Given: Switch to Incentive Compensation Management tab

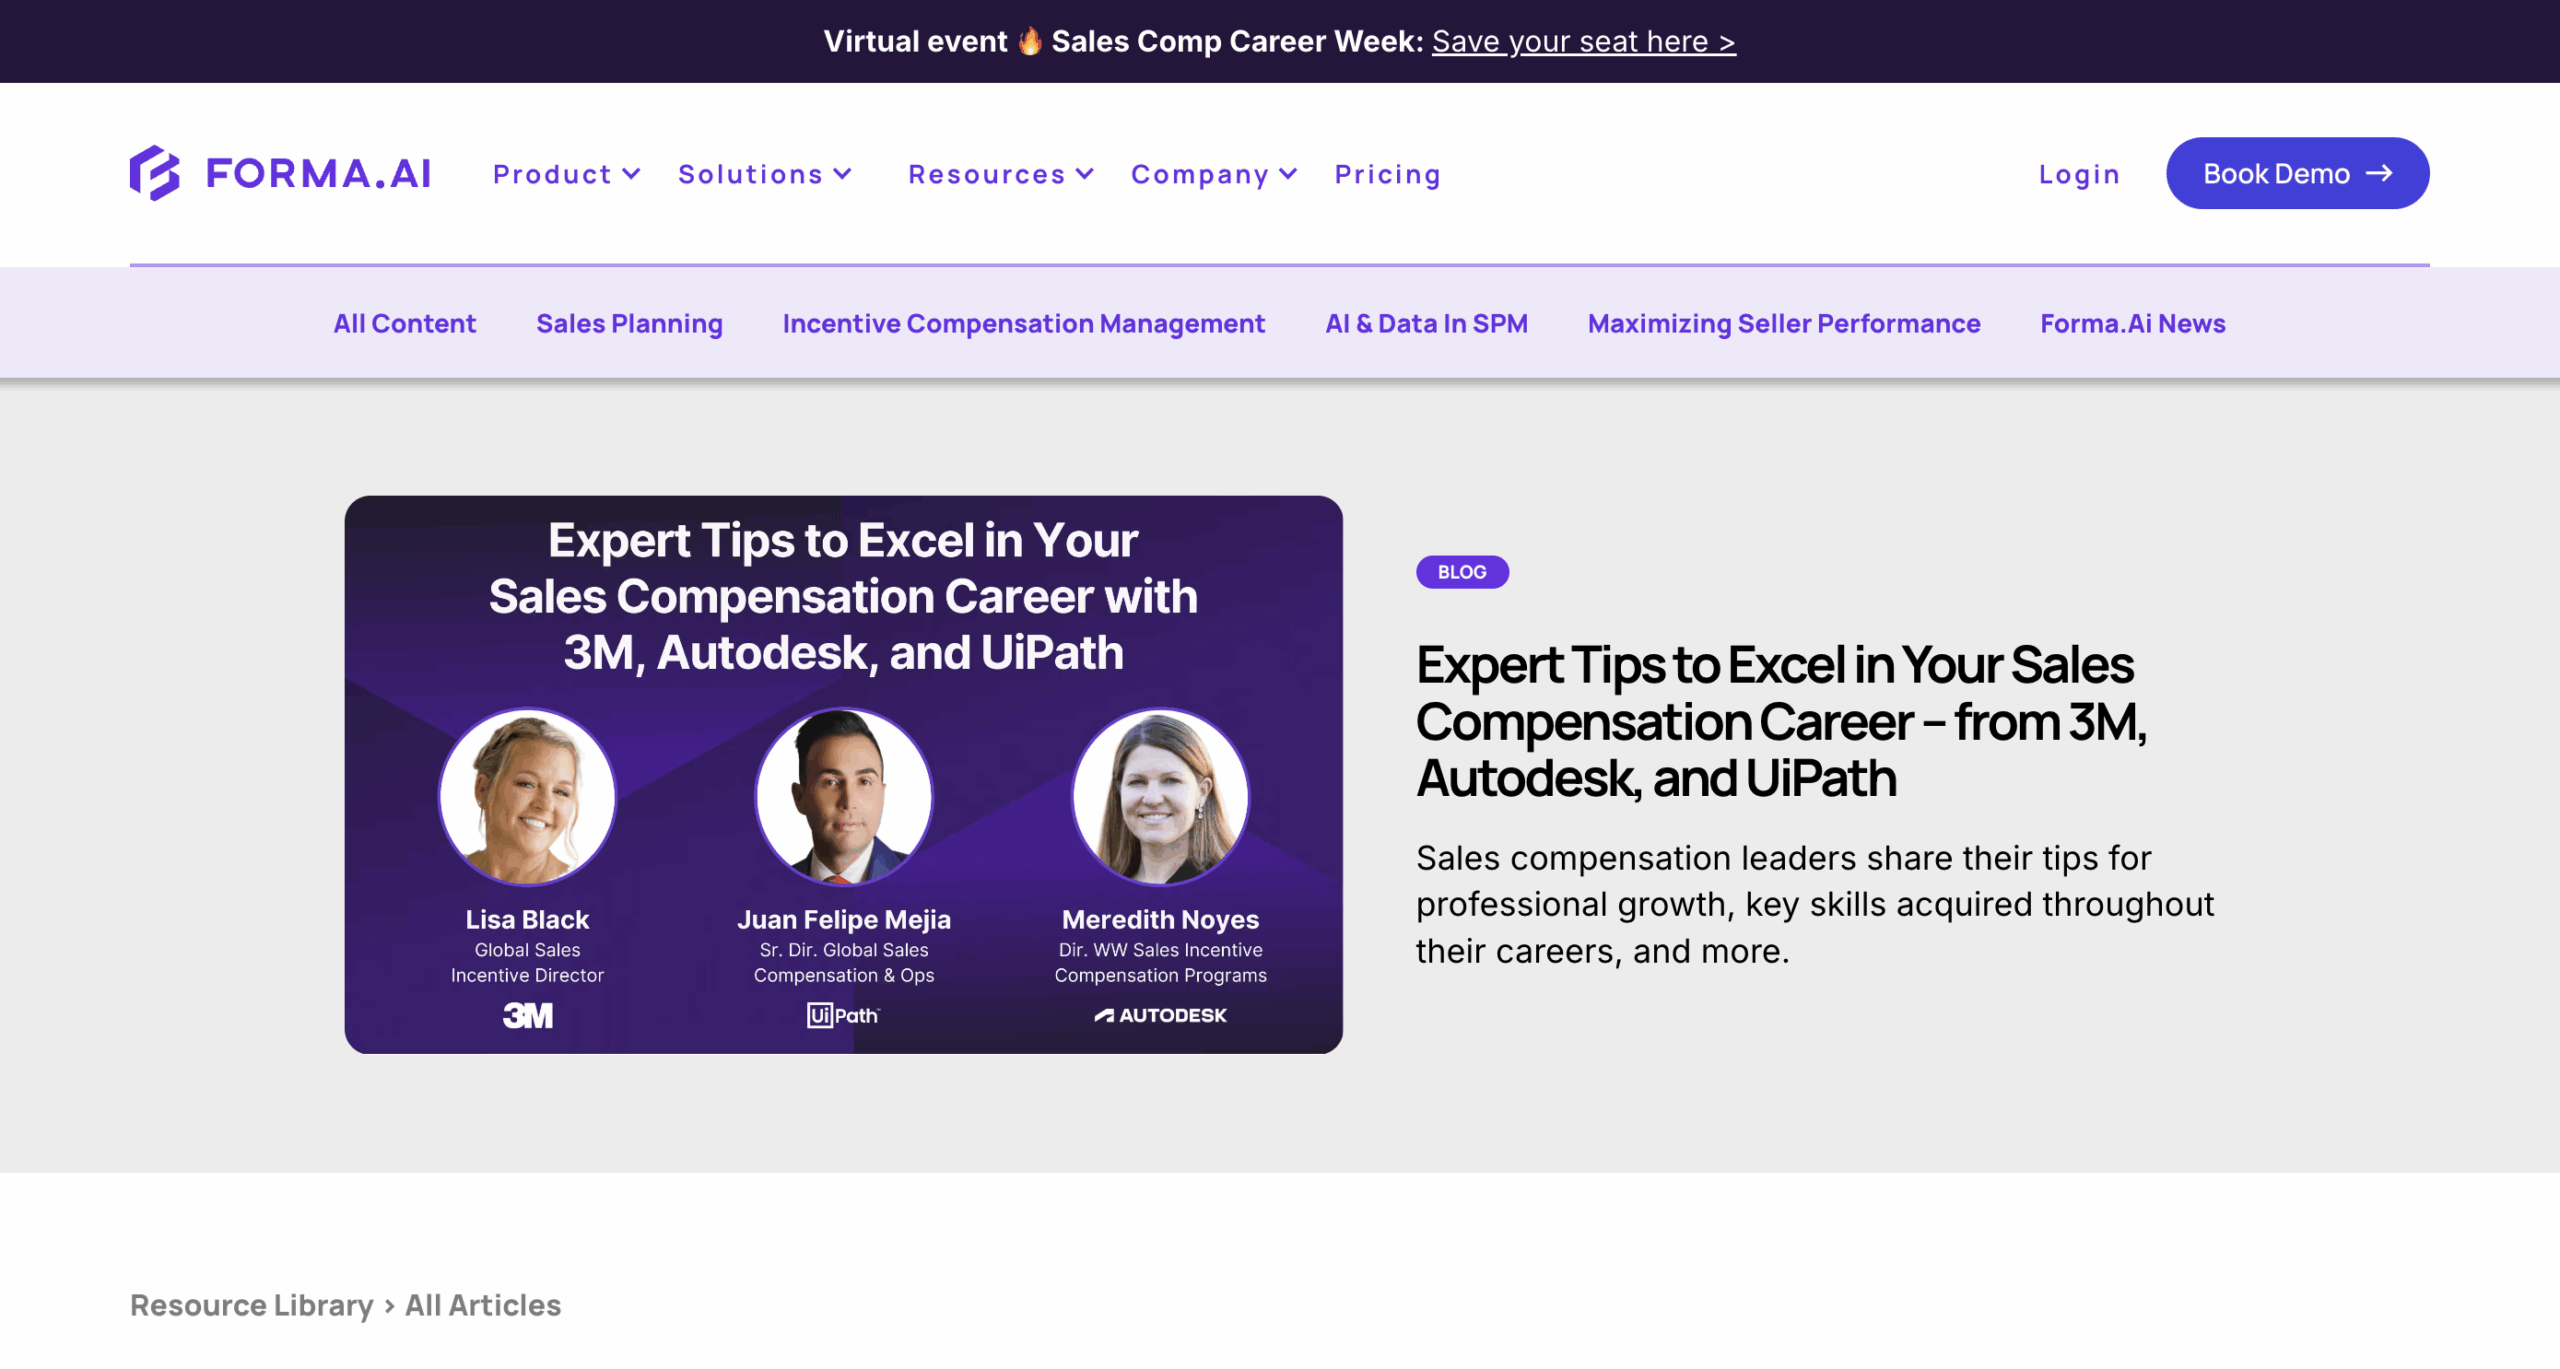Looking at the screenshot, I should tap(1023, 324).
